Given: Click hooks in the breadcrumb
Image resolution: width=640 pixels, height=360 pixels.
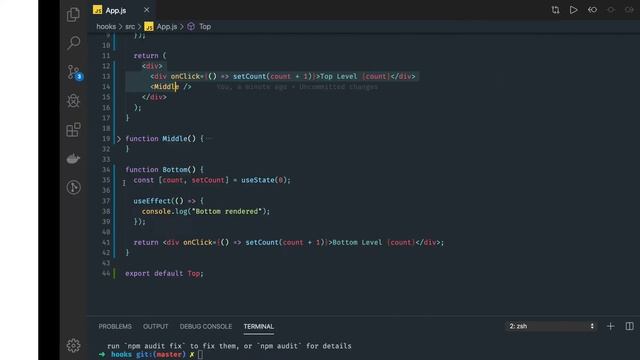Looking at the screenshot, I should [x=106, y=27].
